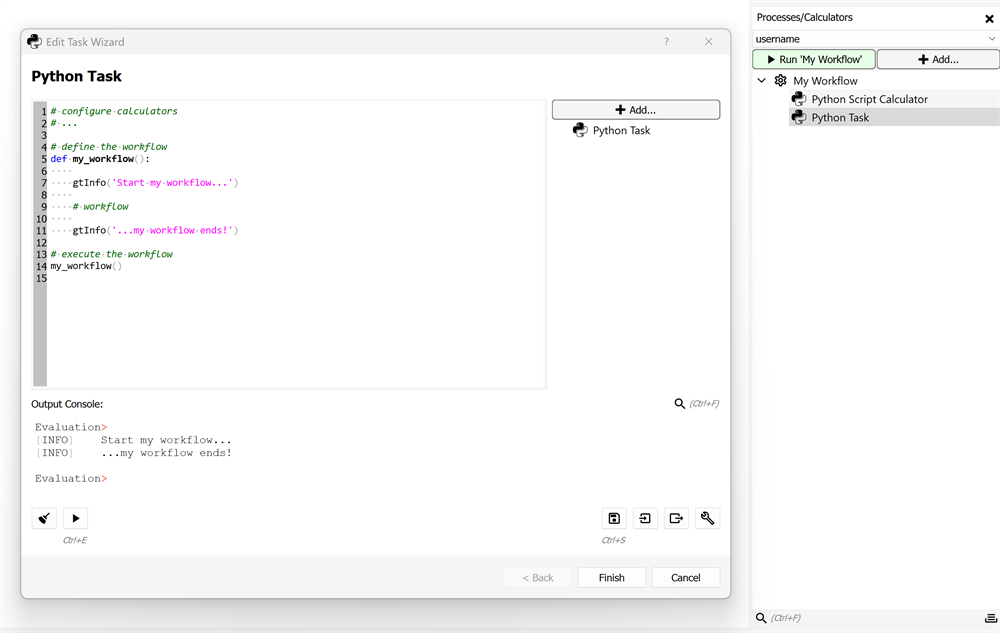Open the username dropdown
The width and height of the screenshot is (1000, 633).
(876, 39)
